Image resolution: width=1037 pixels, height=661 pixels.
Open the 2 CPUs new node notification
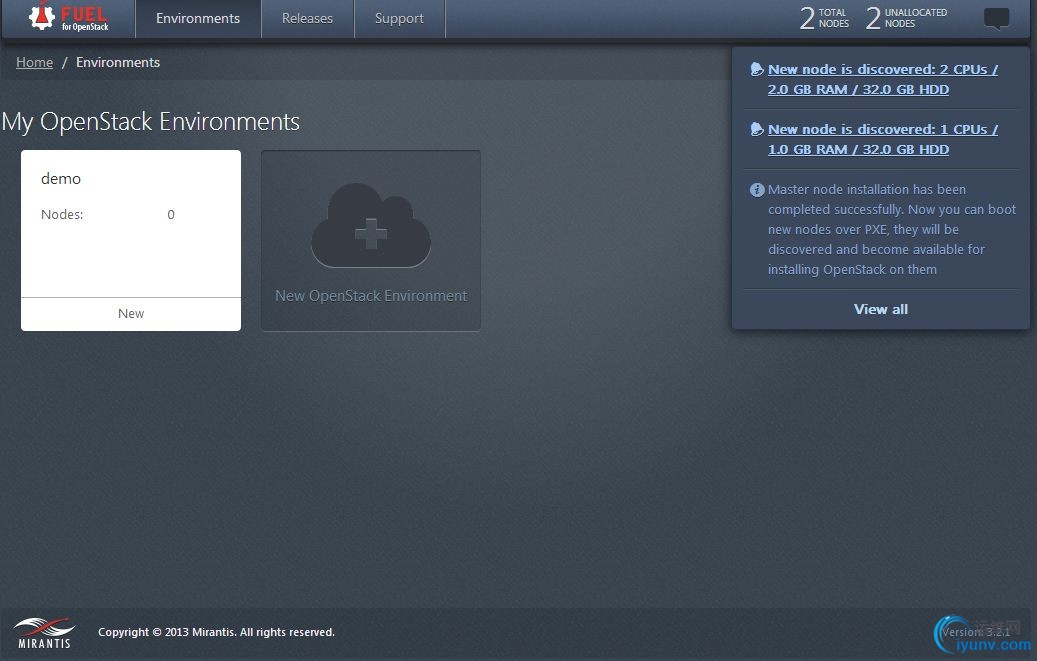tap(882, 79)
